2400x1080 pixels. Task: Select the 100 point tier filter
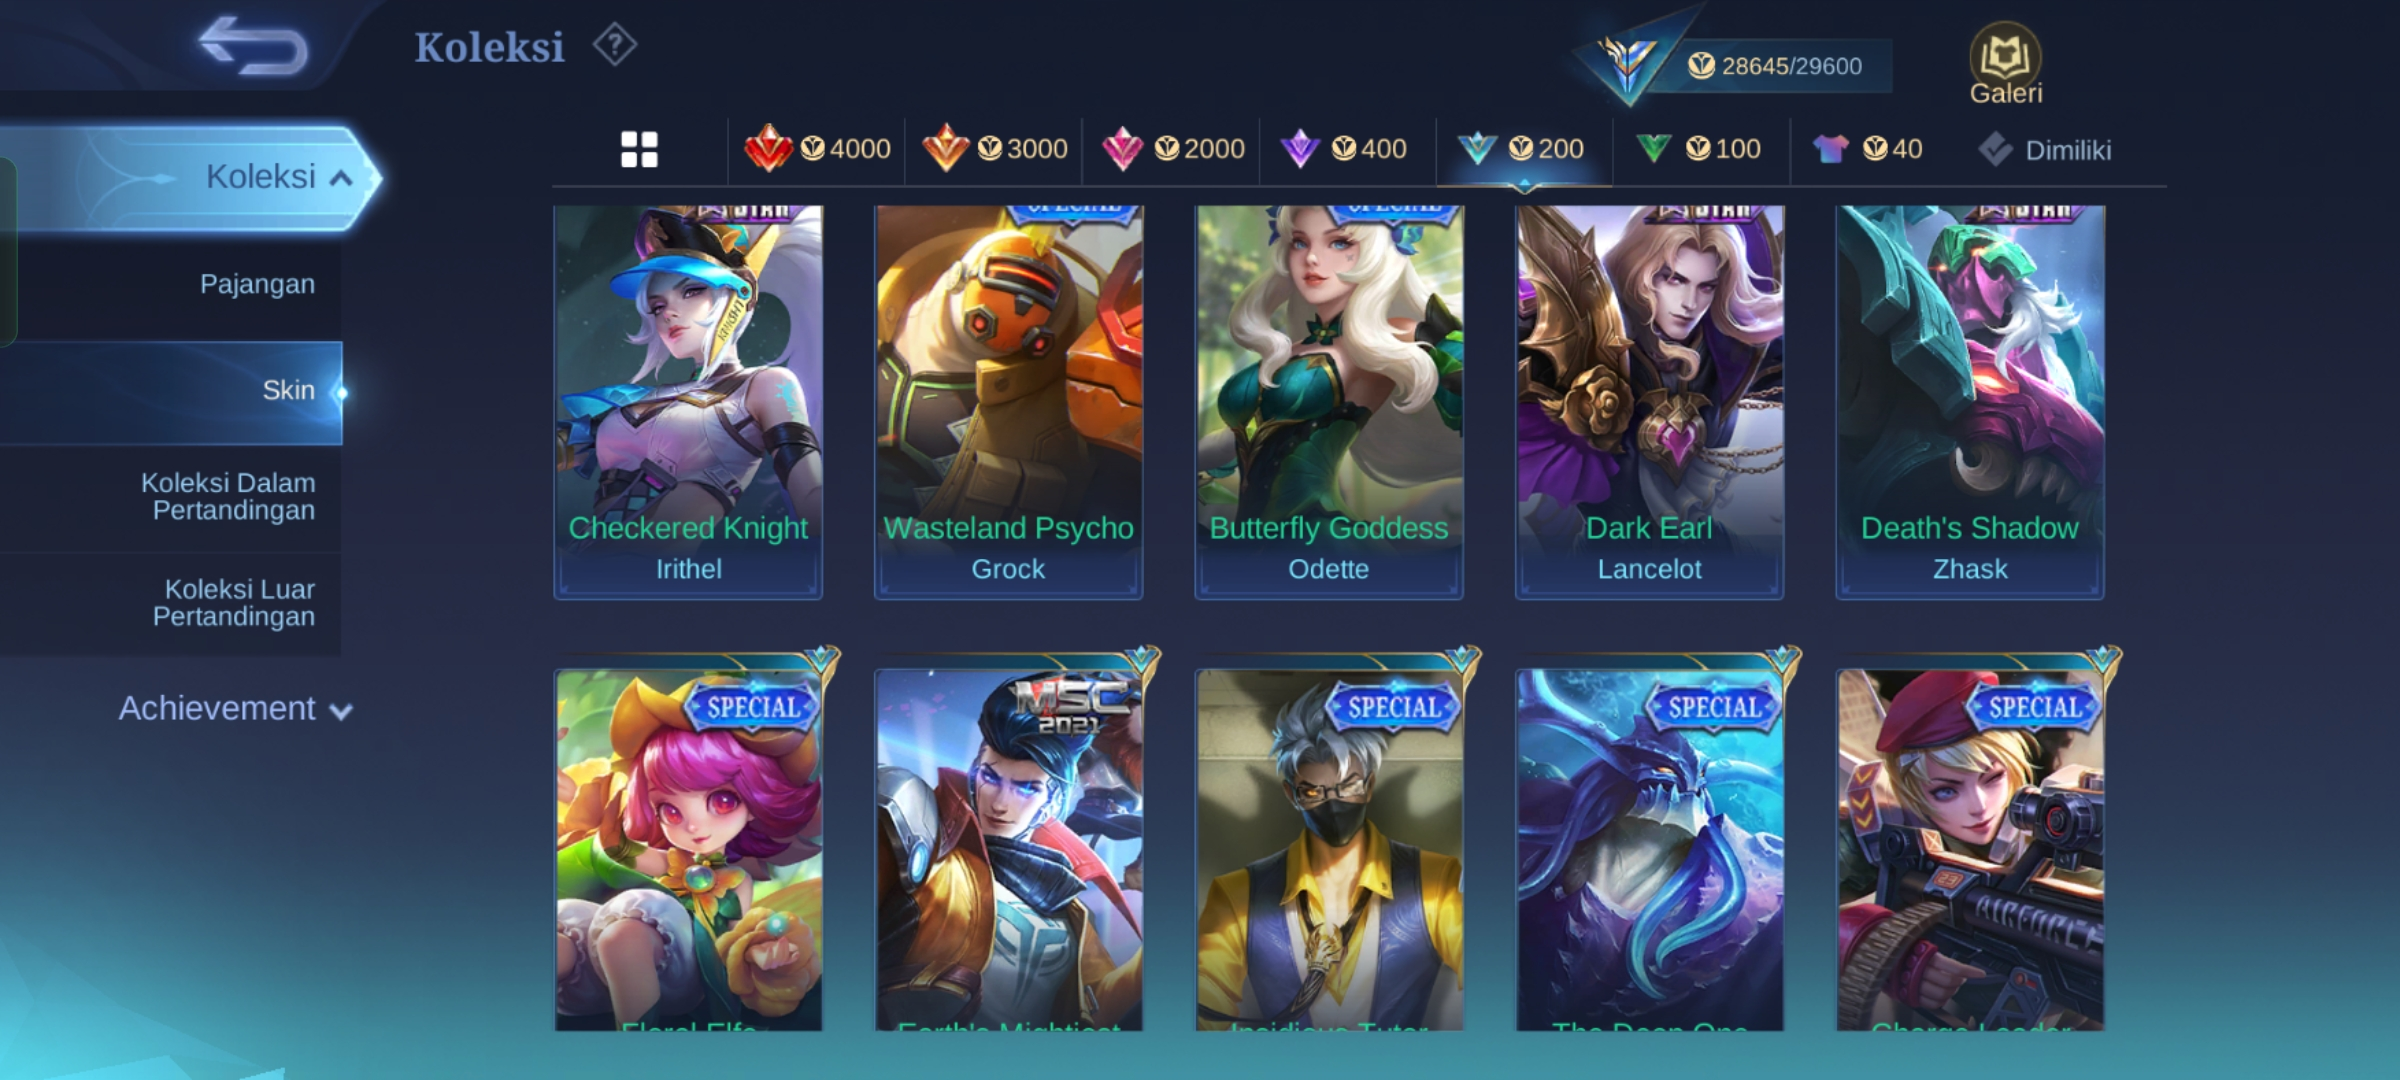(1698, 149)
